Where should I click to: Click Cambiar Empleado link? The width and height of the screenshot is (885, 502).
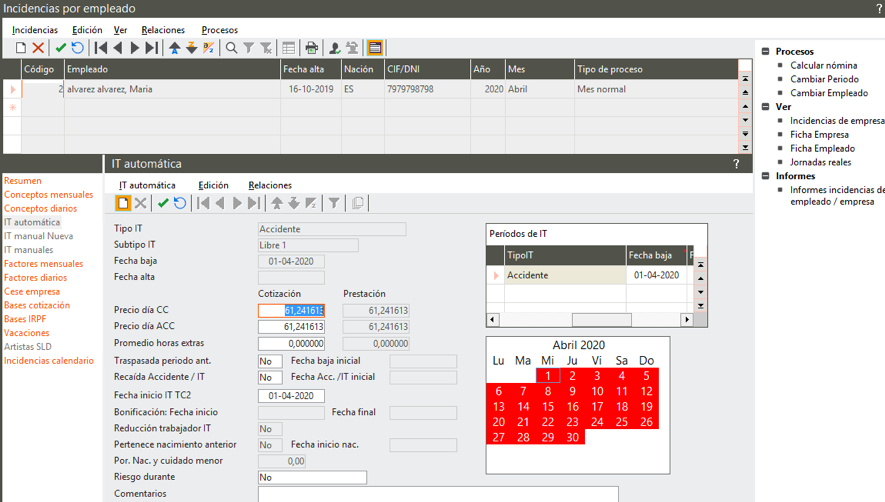click(829, 93)
